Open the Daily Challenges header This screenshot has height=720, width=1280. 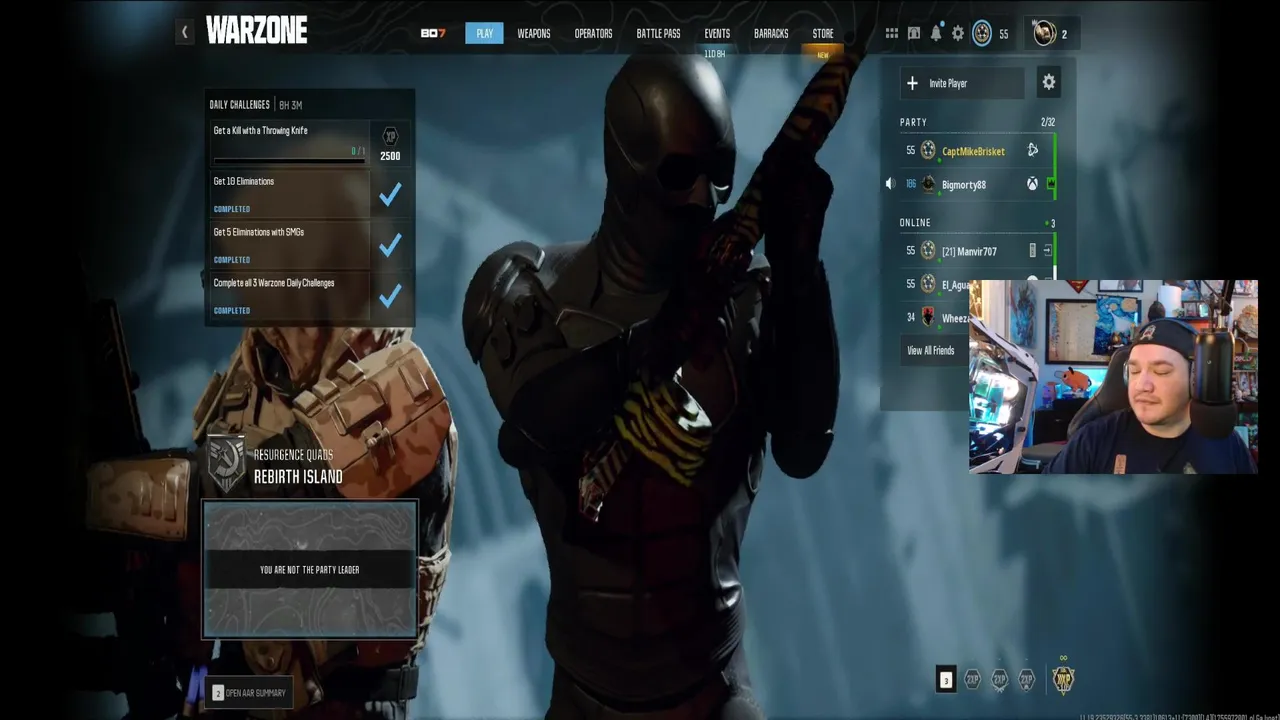[x=239, y=104]
